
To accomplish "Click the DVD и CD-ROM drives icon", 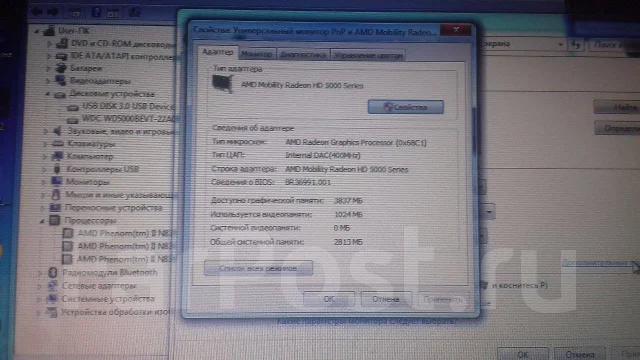I will [x=62, y=43].
